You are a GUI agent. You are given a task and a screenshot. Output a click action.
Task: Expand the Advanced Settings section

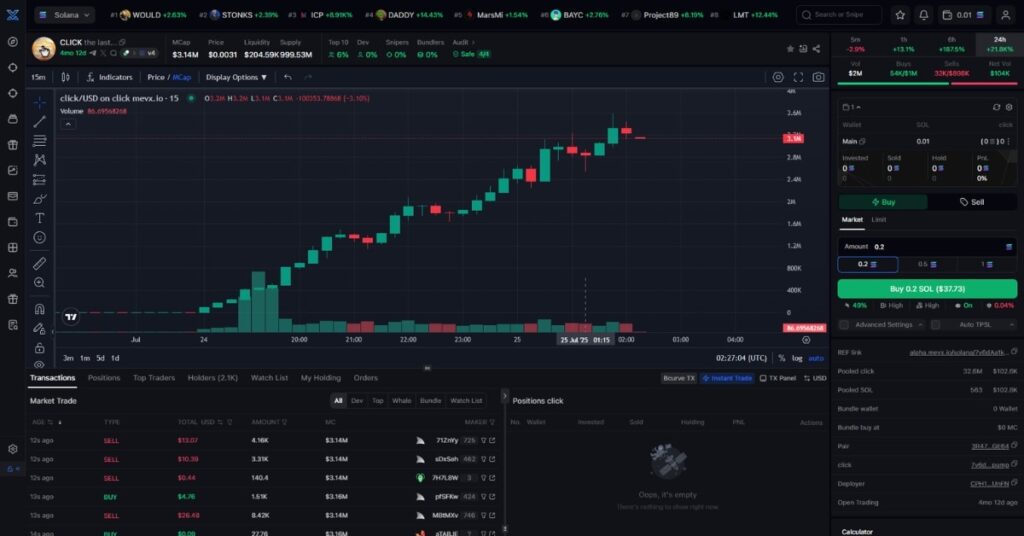[x=920, y=324]
